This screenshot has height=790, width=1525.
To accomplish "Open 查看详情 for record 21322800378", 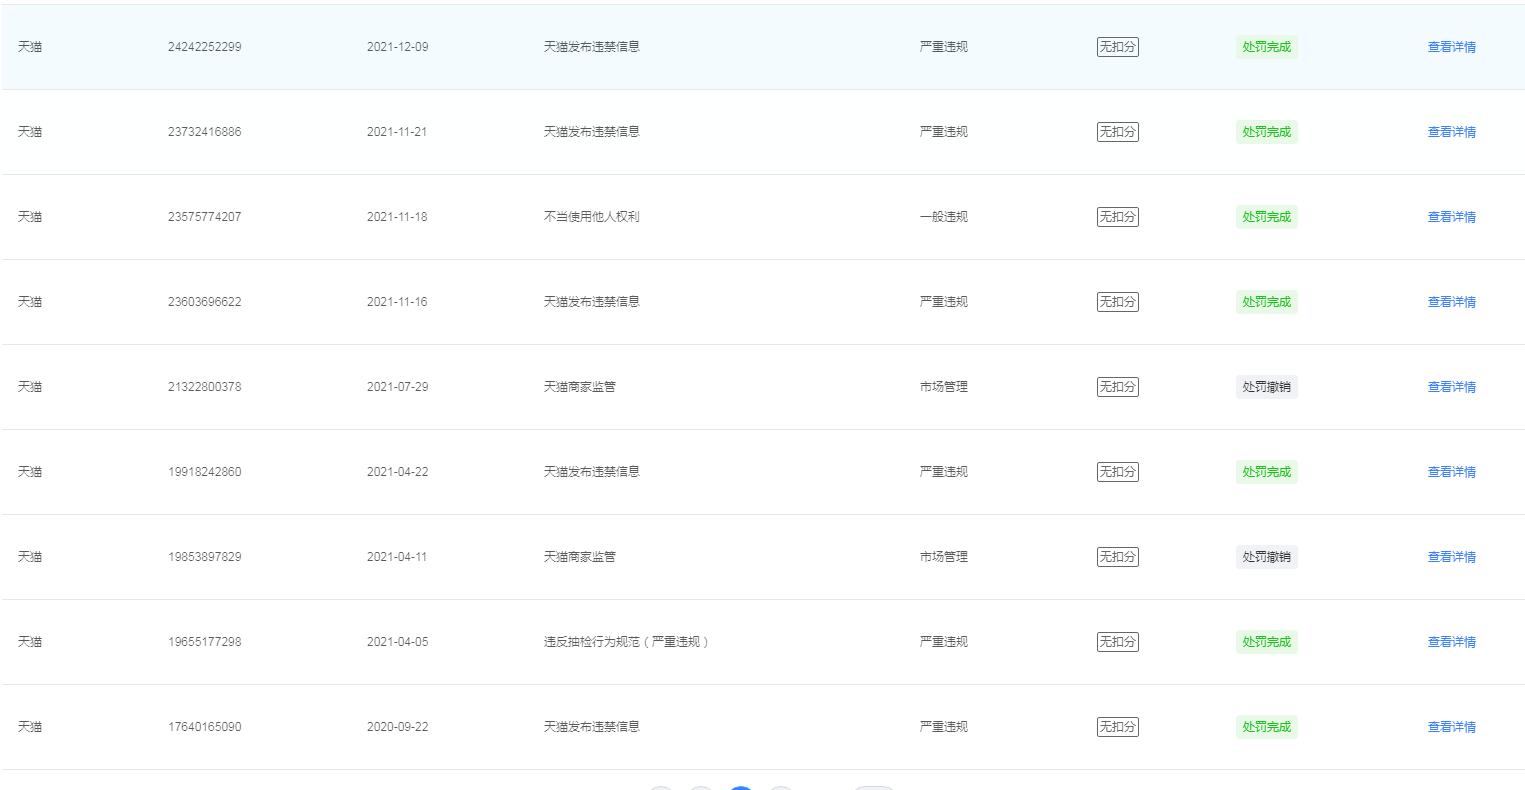I will (x=1451, y=387).
